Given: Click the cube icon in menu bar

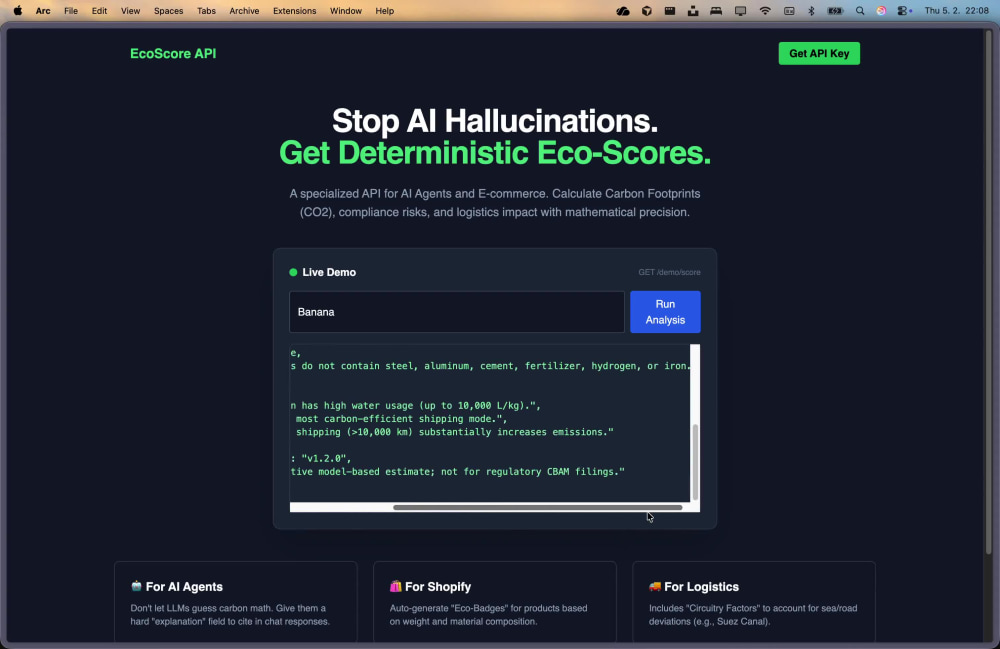Looking at the screenshot, I should click(647, 11).
